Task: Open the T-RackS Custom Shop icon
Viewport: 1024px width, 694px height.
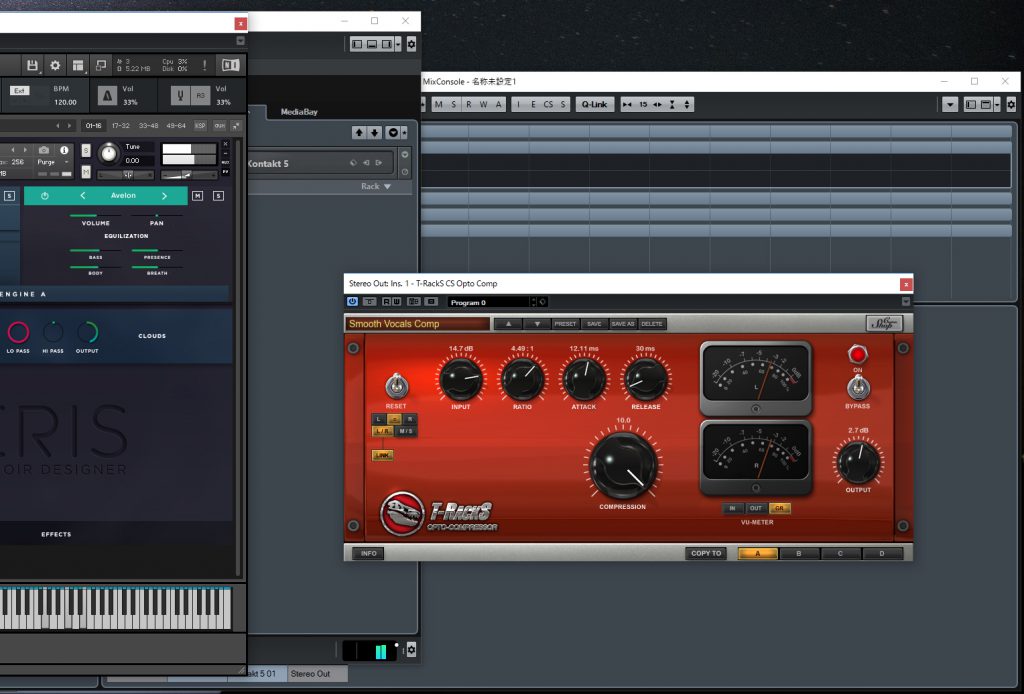Action: (x=884, y=323)
